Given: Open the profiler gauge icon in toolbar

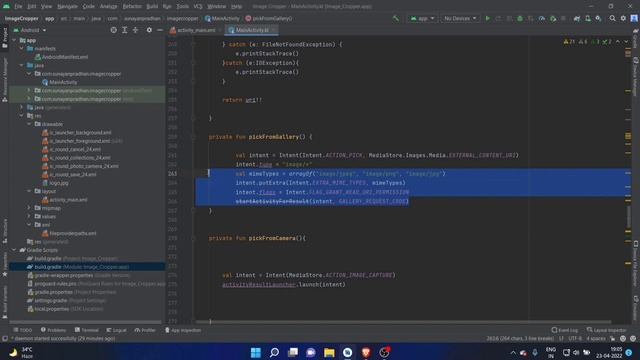Looking at the screenshot, I should coord(542,18).
